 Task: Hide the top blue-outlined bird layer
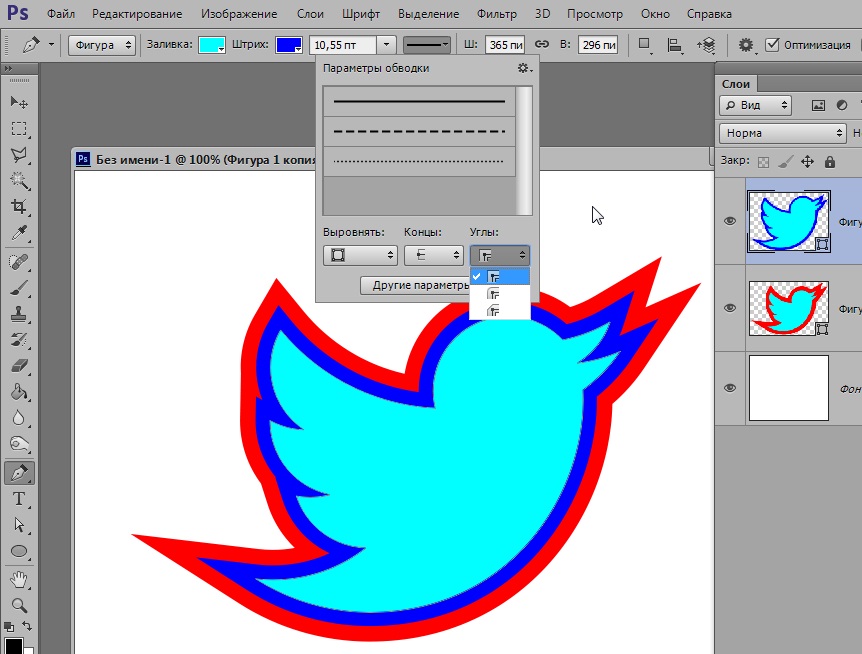730,221
